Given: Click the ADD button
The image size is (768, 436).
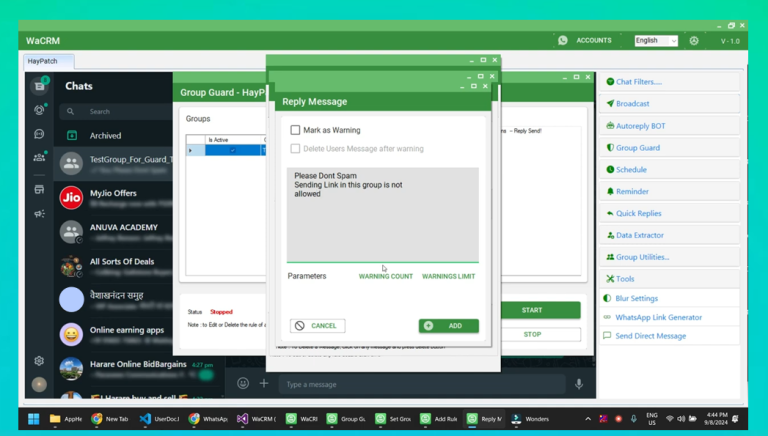Looking at the screenshot, I should (x=448, y=326).
